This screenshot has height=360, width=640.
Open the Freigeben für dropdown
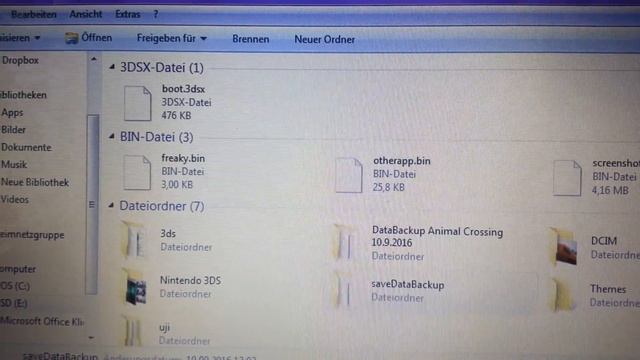[x=172, y=38]
